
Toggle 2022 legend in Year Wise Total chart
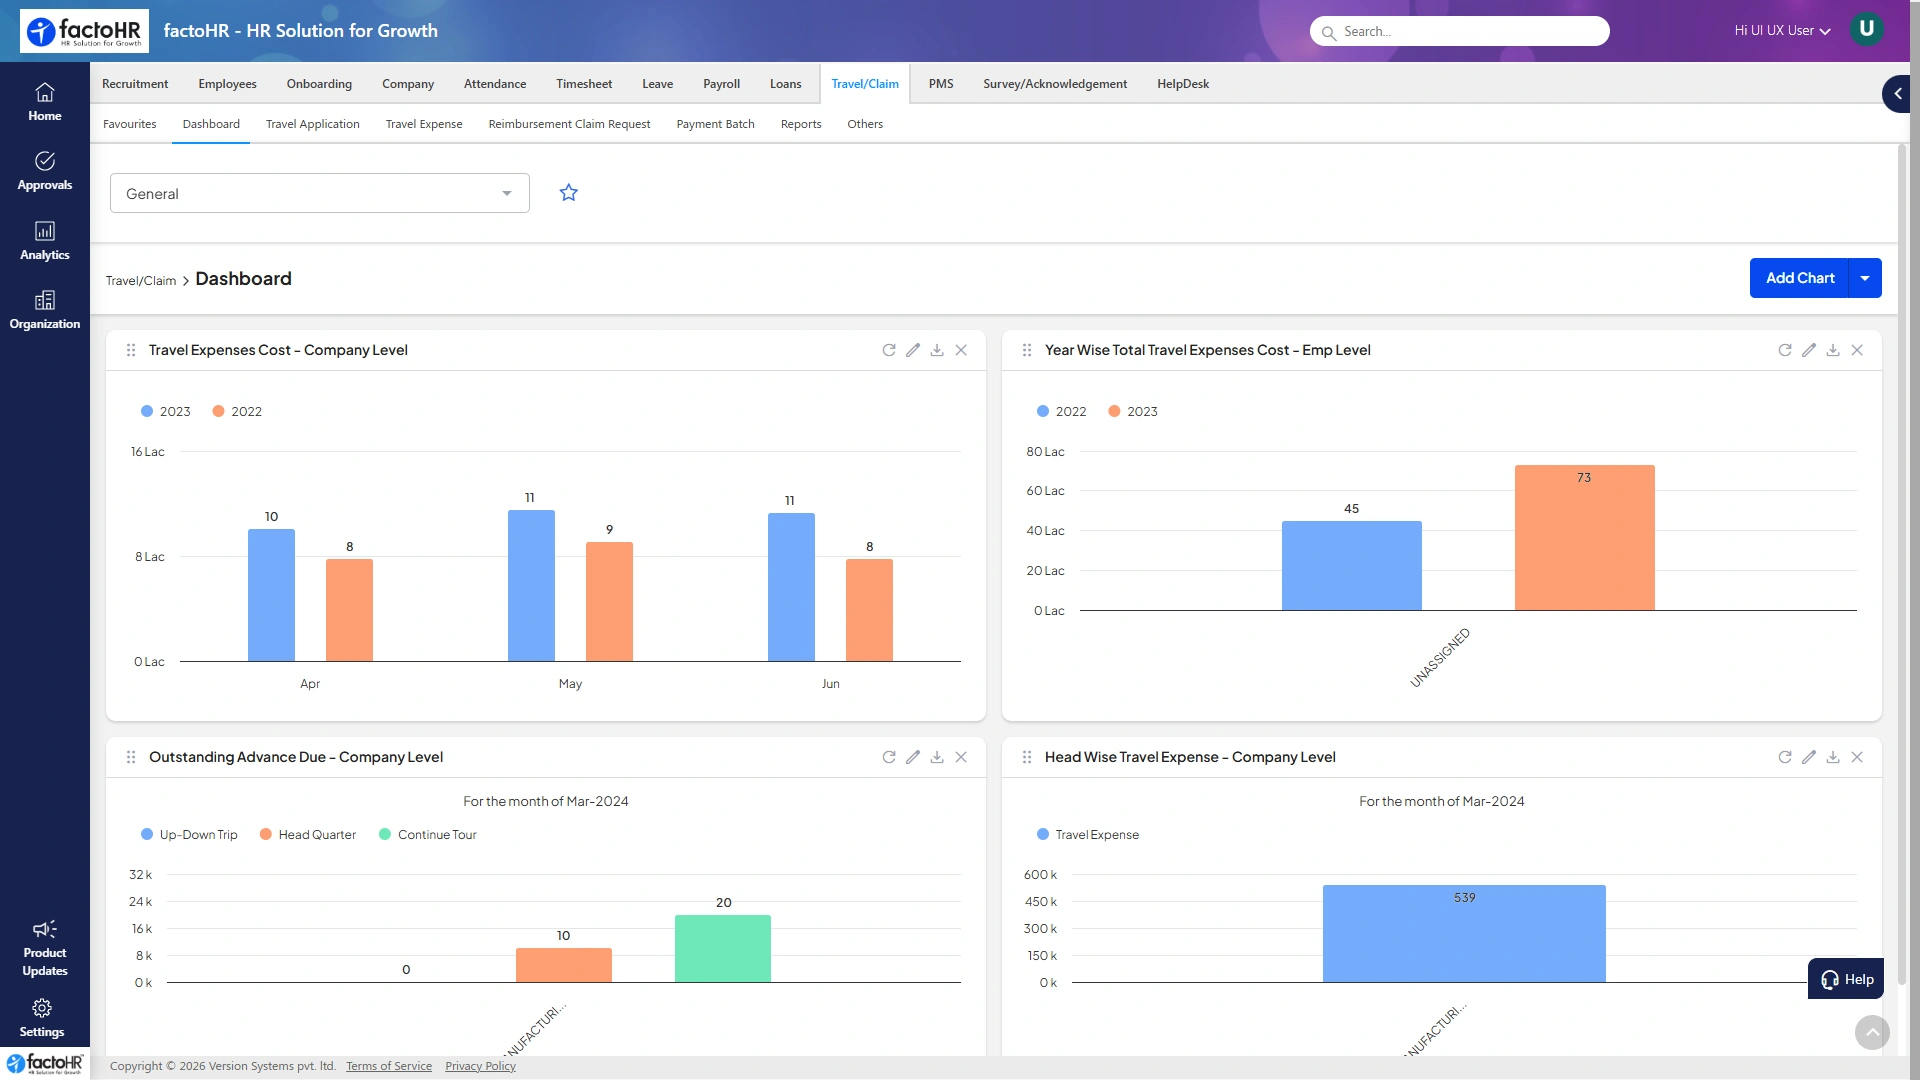click(x=1062, y=411)
